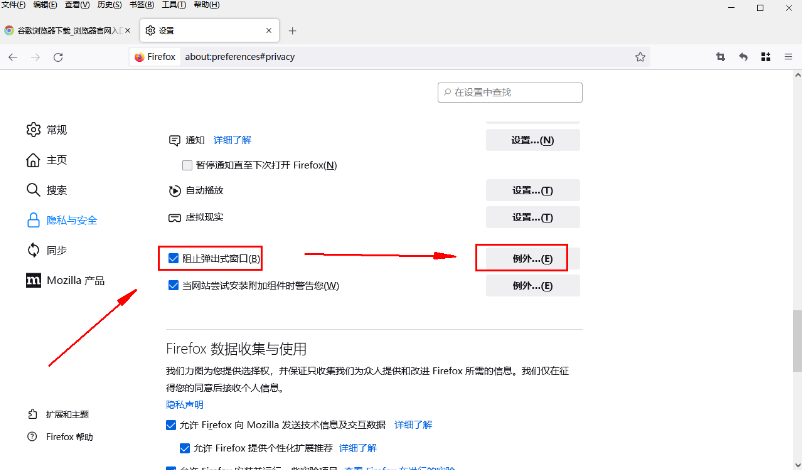This screenshot has width=802, height=470.
Task: Open the 工具(T) menu
Action: click(x=174, y=5)
